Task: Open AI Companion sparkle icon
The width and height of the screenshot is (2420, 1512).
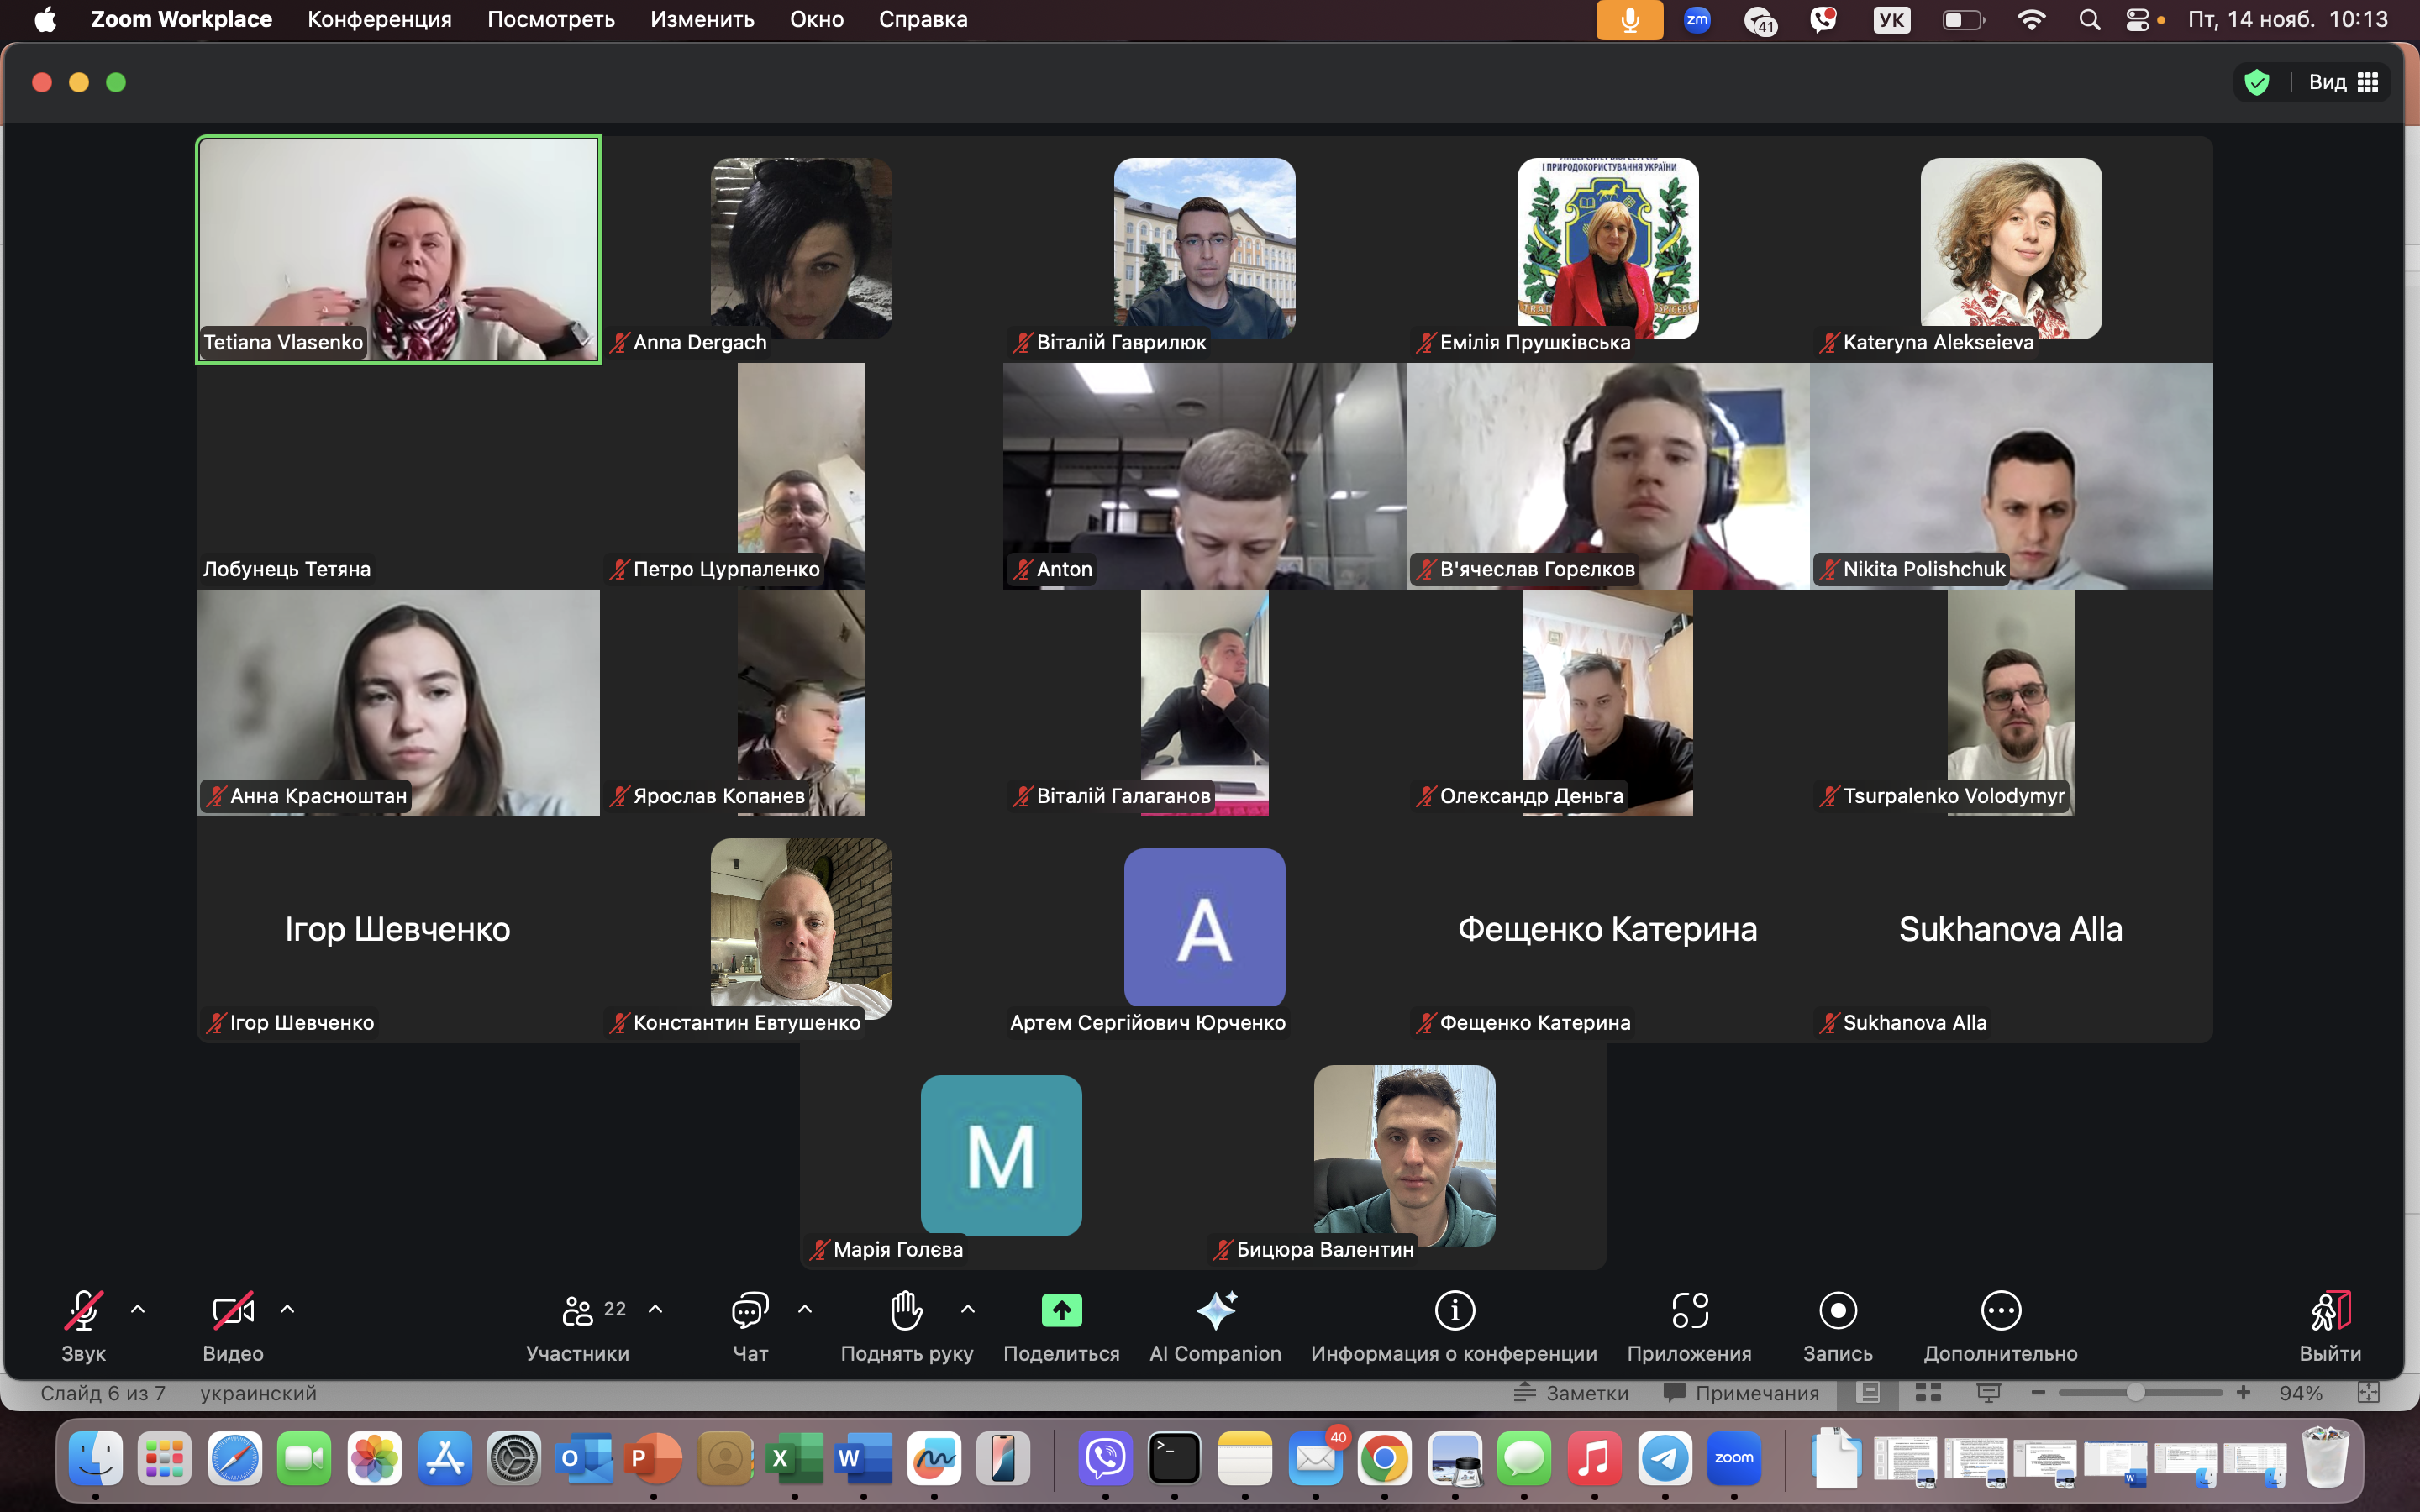Action: (1216, 1310)
